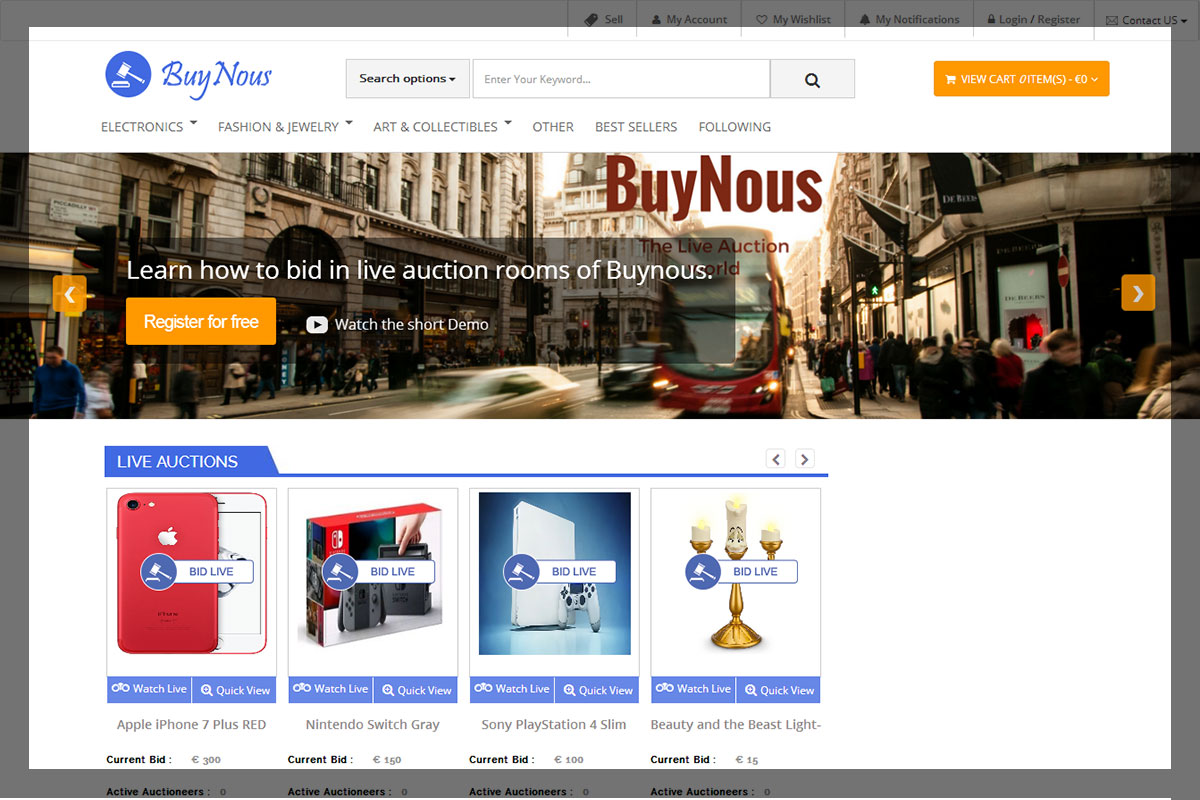Open Apple iPhone 7 Plus RED title

pos(192,724)
